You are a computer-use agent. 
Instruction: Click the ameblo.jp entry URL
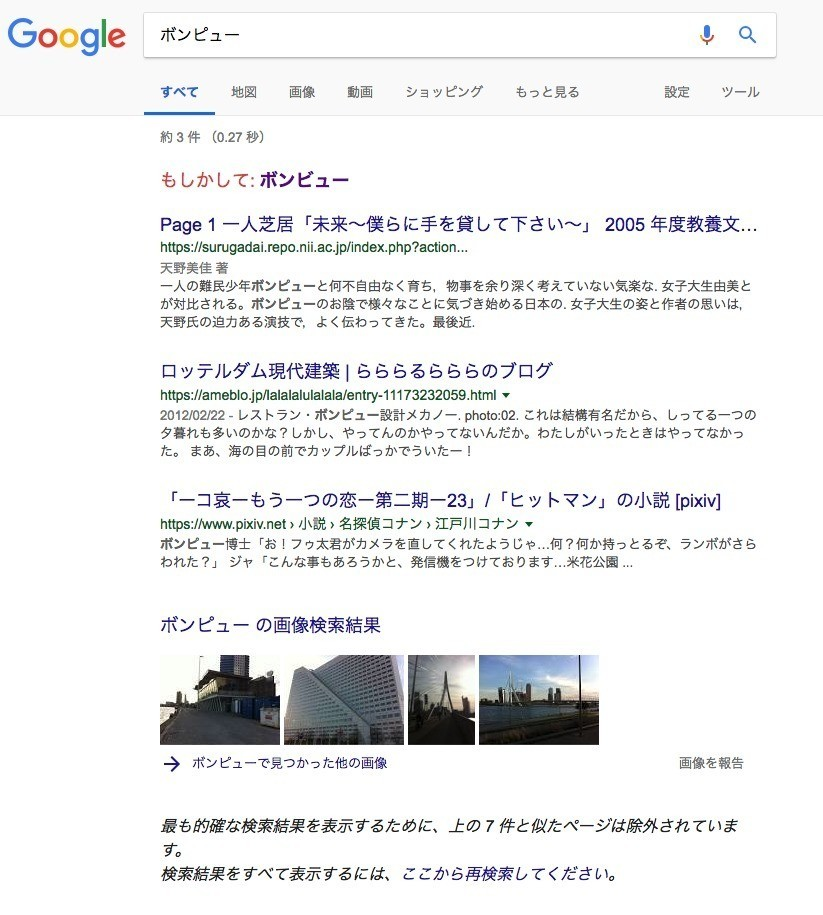coord(328,395)
